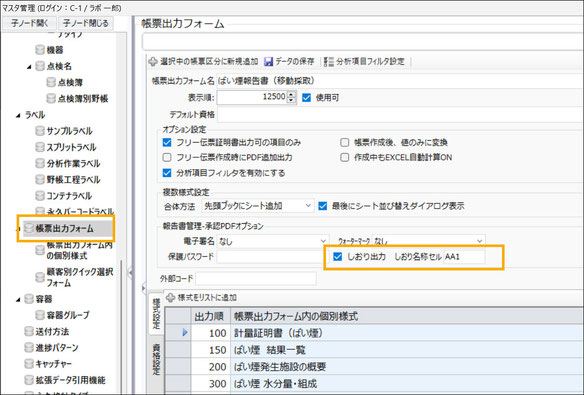584x395 pixels.
Task: Select the 永久バーコードラベル icon
Action: [x=40, y=211]
